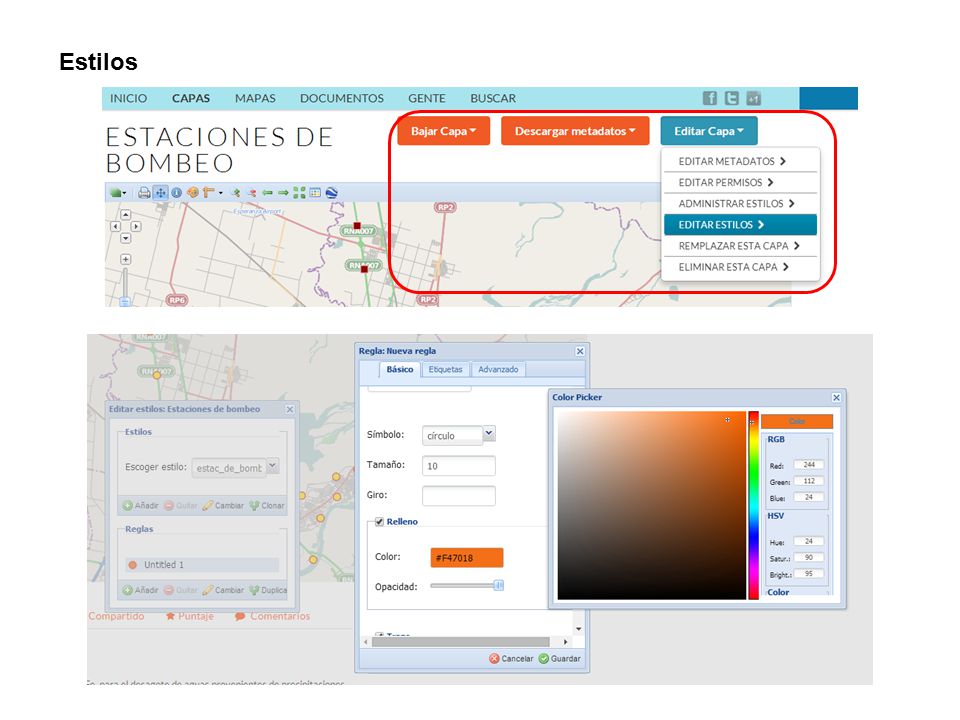Image resolution: width=960 pixels, height=720 pixels.
Task: Select the Untitled 1 rule row
Action: point(202,564)
